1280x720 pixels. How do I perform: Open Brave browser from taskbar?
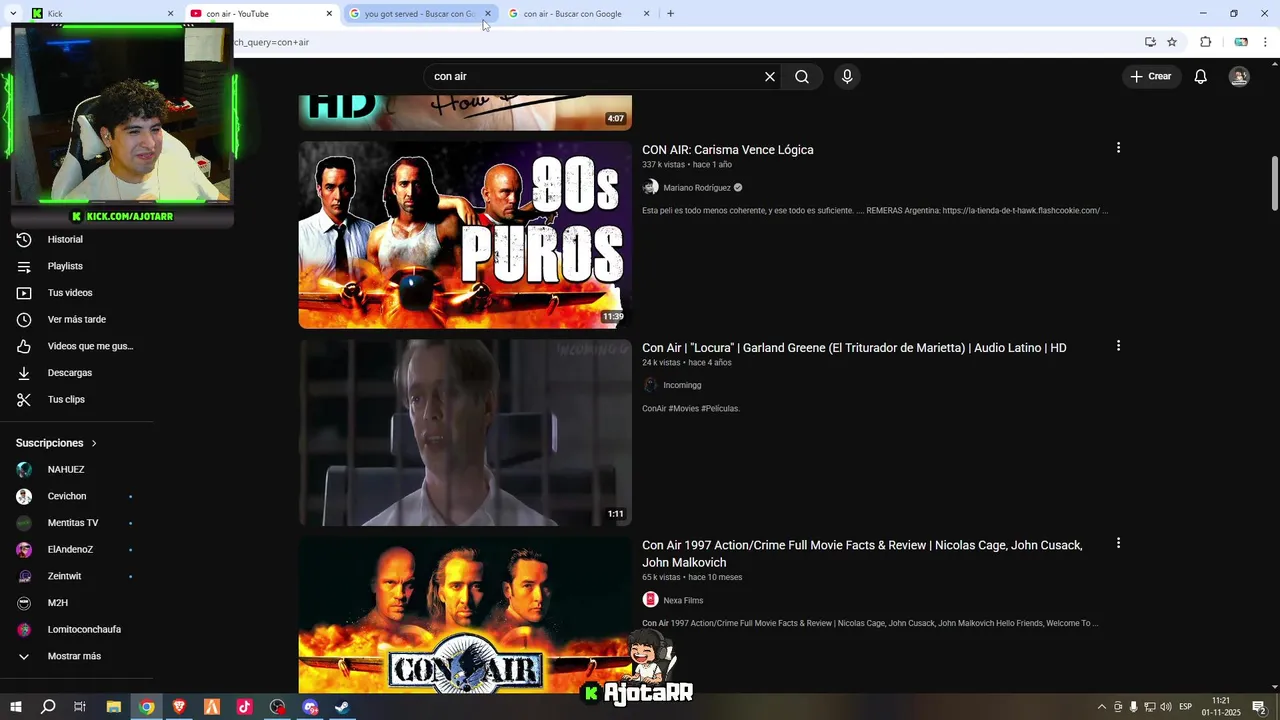[x=179, y=707]
